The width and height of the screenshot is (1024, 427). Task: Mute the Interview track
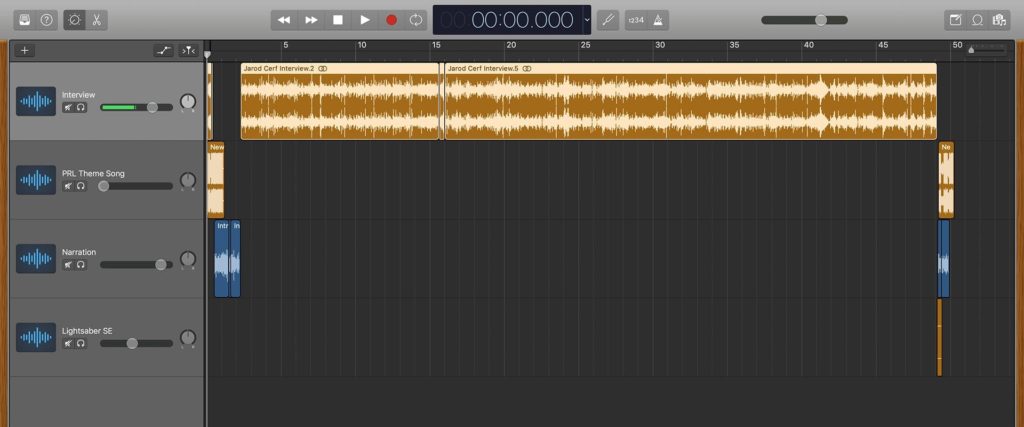click(68, 107)
